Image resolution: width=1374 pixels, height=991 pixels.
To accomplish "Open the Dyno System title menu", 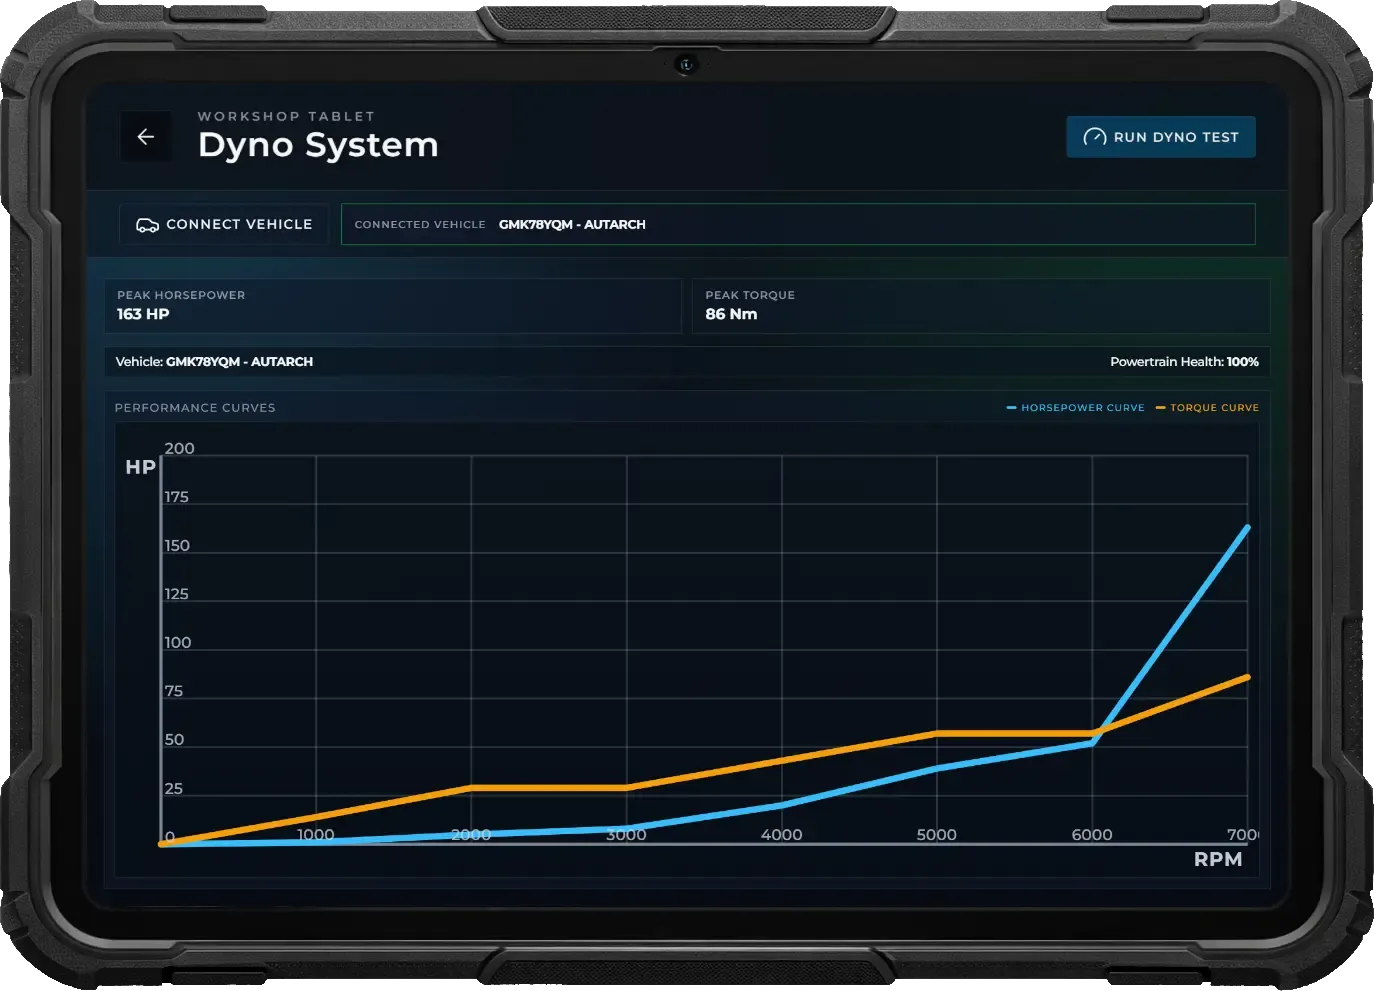I will click(318, 144).
